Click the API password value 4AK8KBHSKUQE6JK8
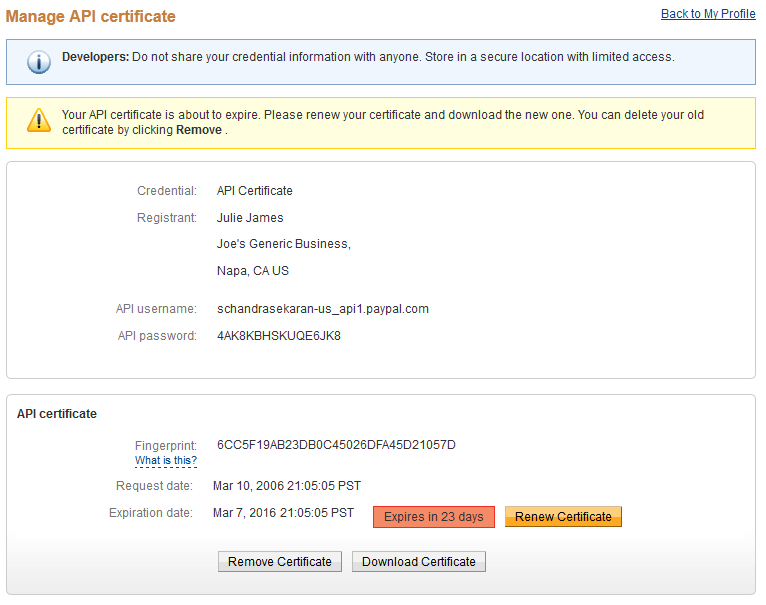The height and width of the screenshot is (605, 766). click(278, 336)
